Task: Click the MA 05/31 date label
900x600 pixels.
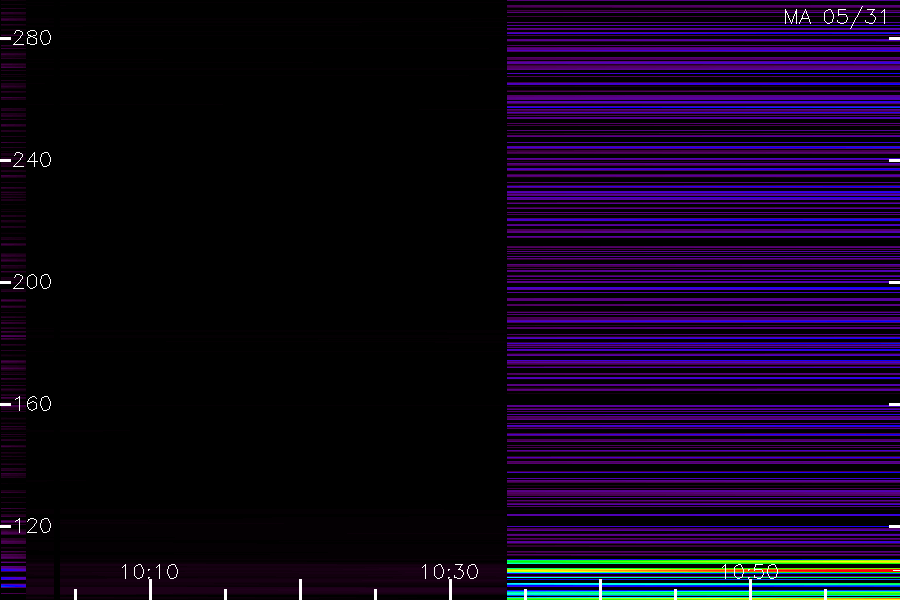Action: click(x=836, y=17)
